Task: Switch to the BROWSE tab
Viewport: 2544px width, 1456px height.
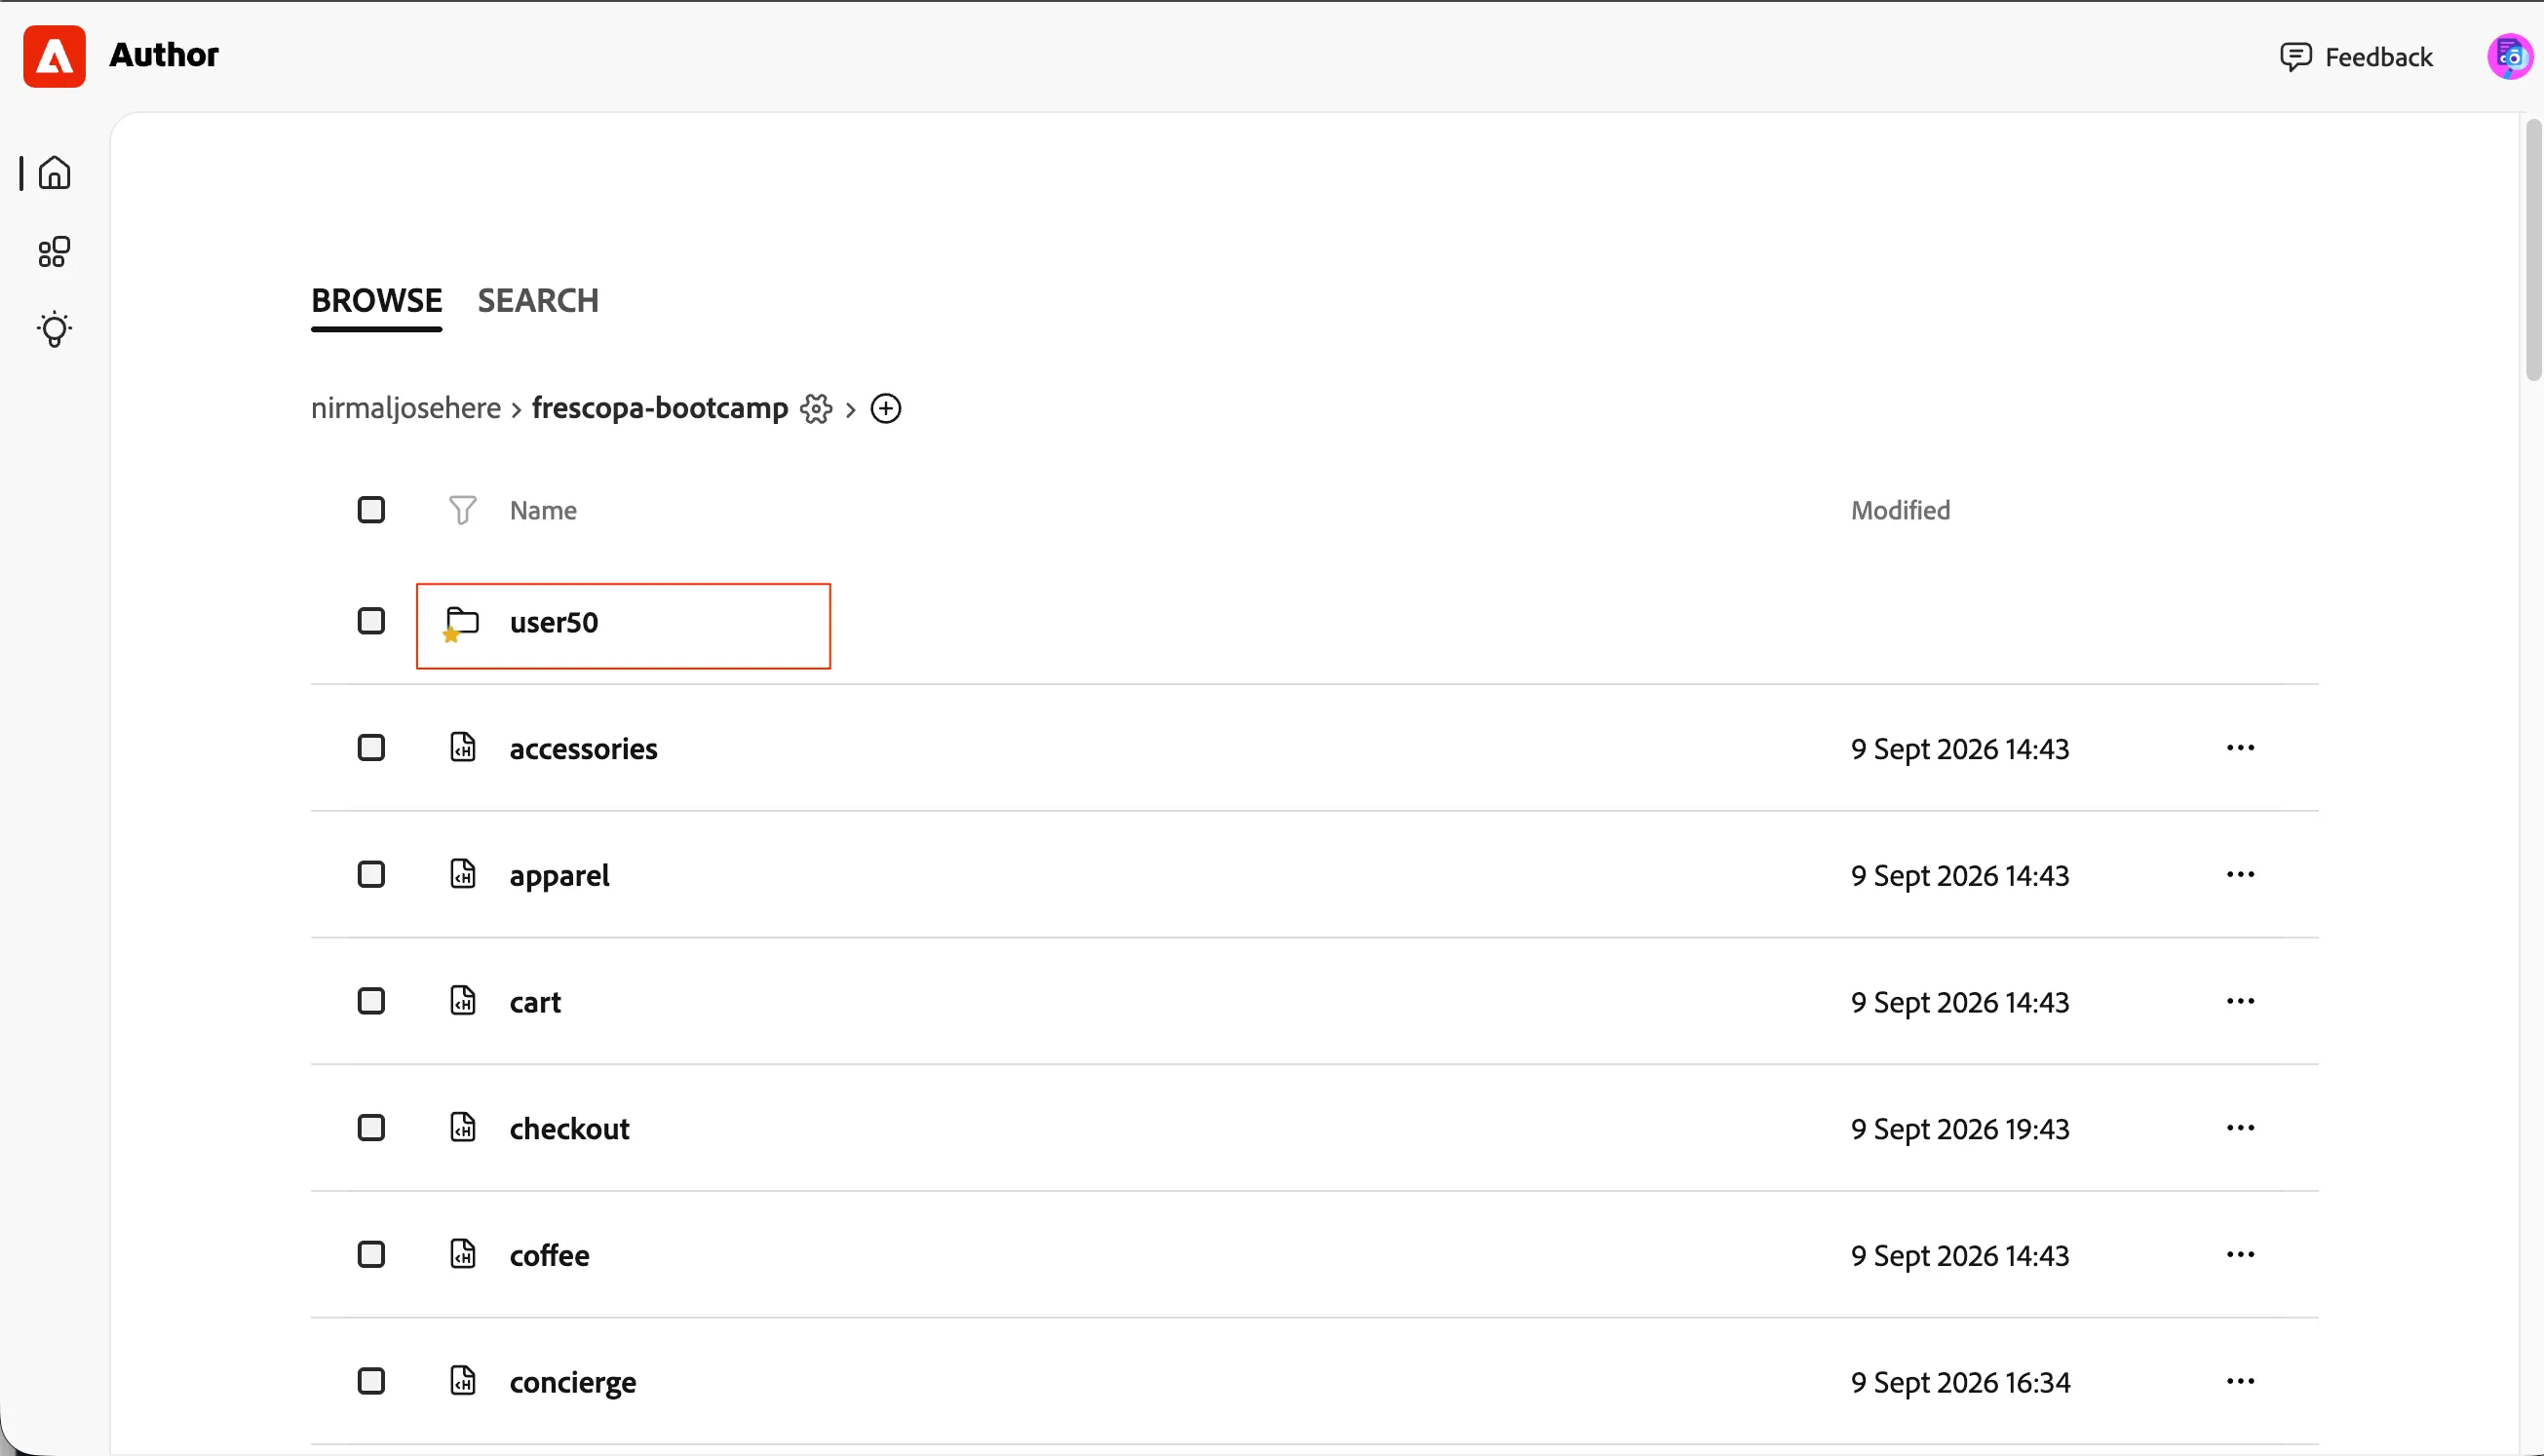Action: [376, 300]
